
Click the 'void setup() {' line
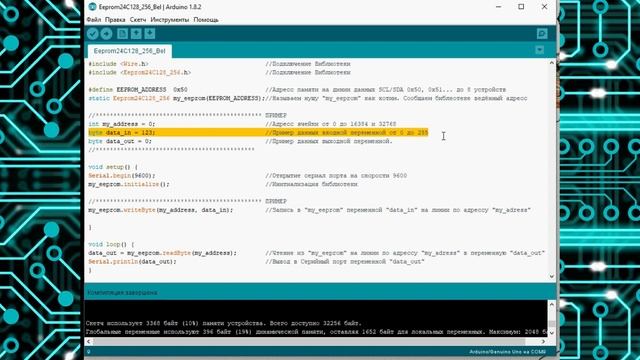pyautogui.click(x=113, y=167)
